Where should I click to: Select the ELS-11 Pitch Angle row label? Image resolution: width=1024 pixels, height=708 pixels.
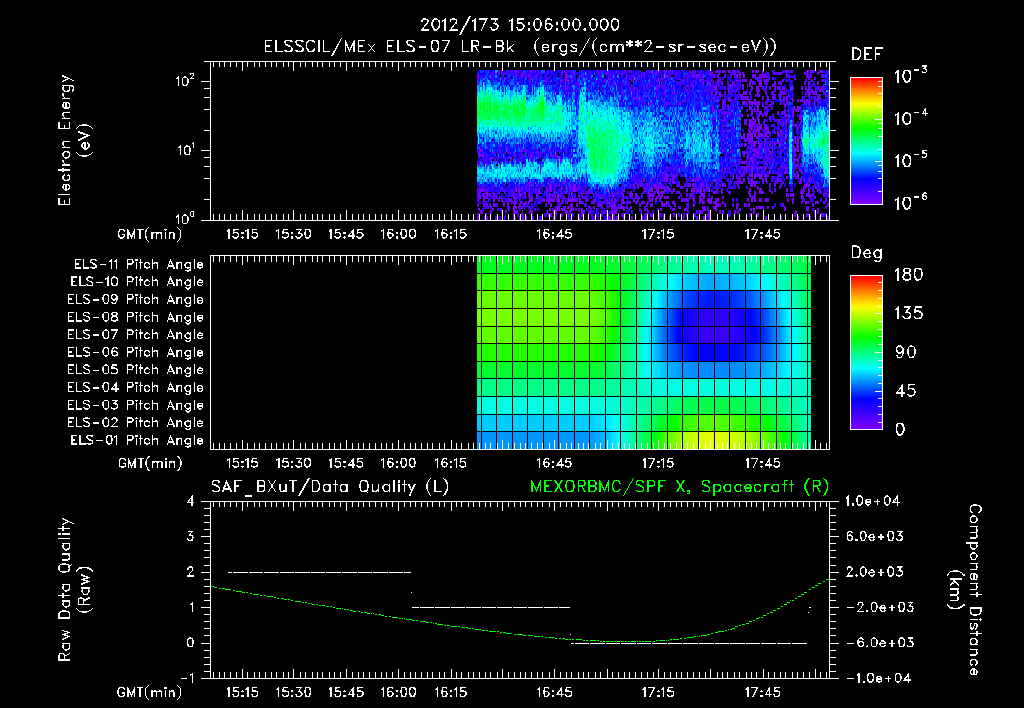tap(138, 265)
